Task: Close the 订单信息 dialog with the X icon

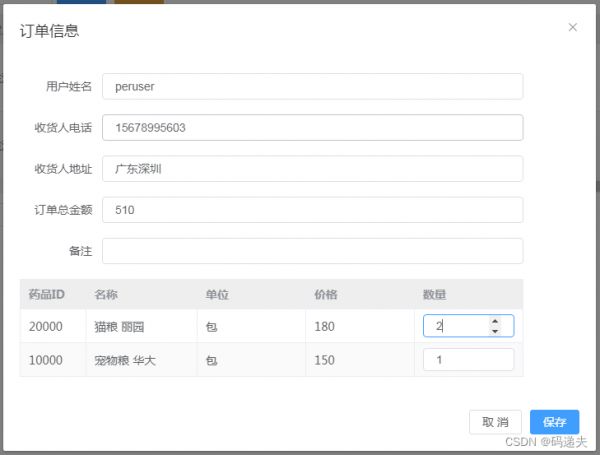Action: (x=572, y=27)
